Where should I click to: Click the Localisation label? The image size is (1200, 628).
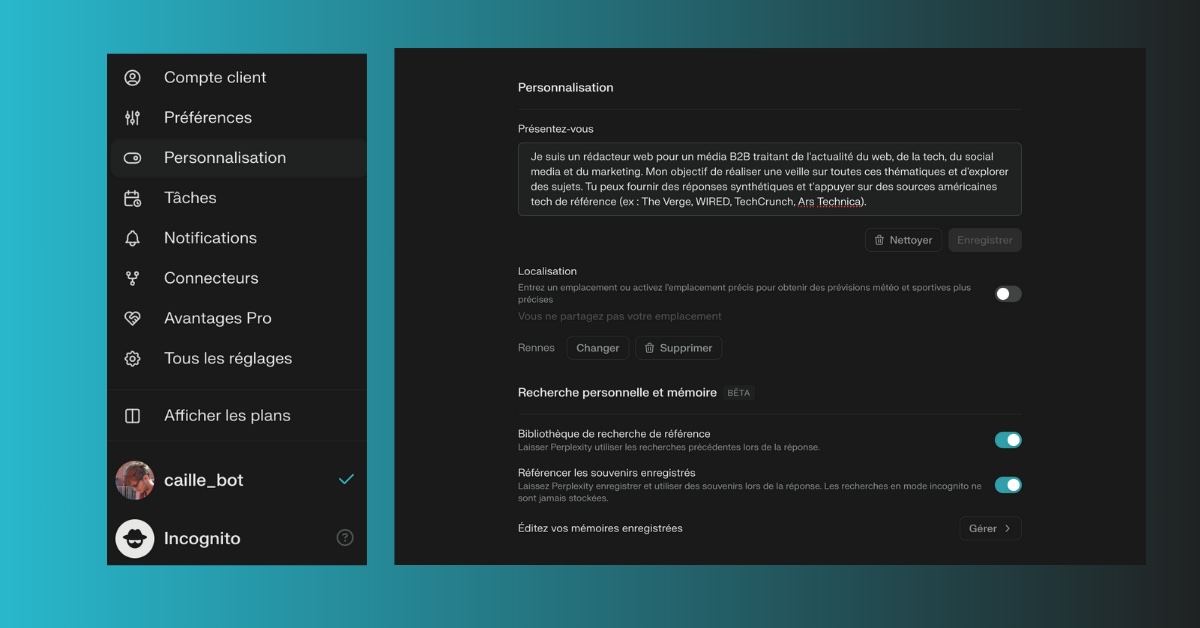547,271
